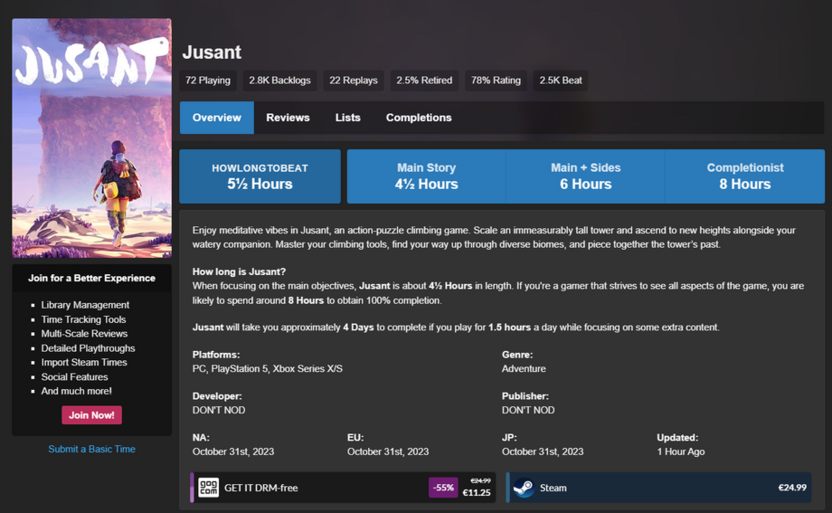Click the GOG.com logo icon

pos(208,488)
